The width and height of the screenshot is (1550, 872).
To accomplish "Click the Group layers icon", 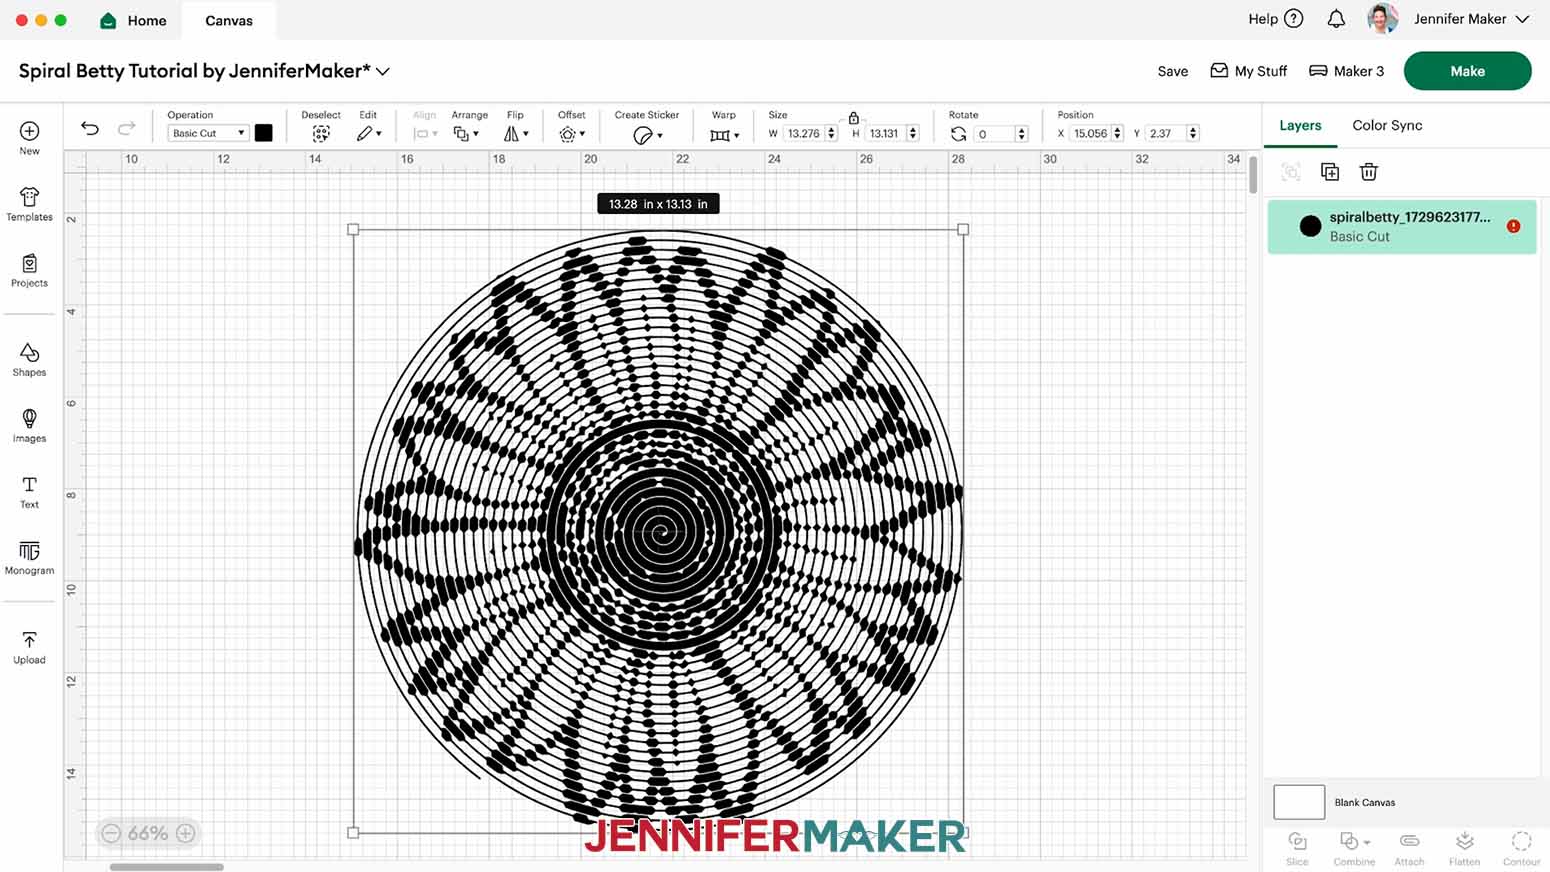I will (1290, 172).
